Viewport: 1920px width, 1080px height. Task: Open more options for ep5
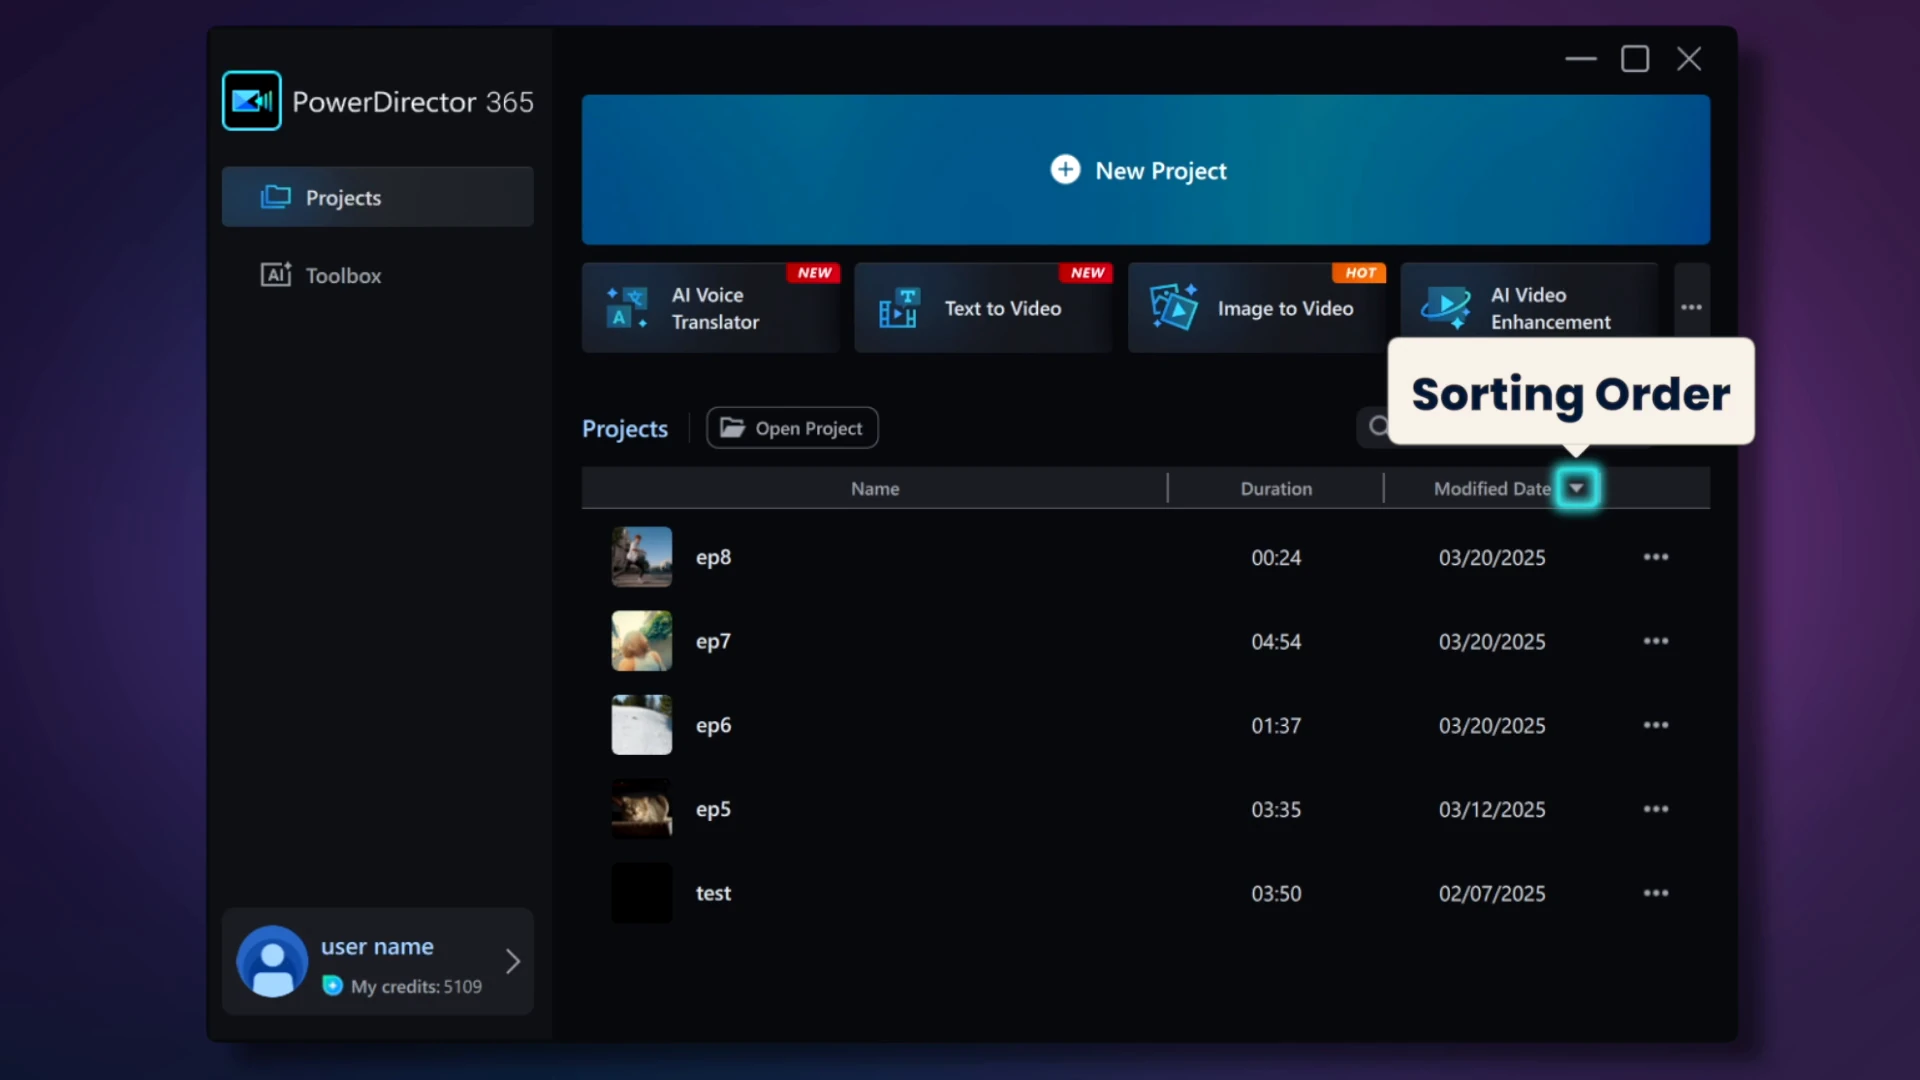[x=1656, y=809]
